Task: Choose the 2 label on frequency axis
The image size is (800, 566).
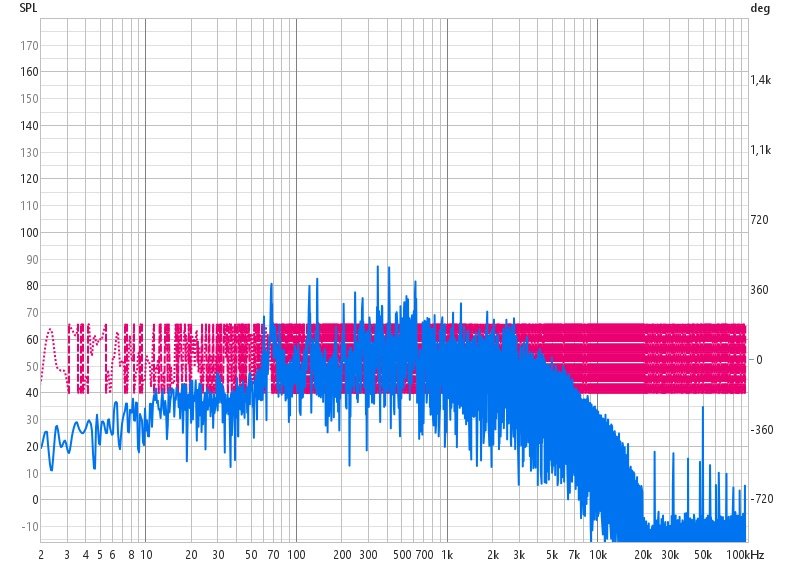Action: click(41, 555)
